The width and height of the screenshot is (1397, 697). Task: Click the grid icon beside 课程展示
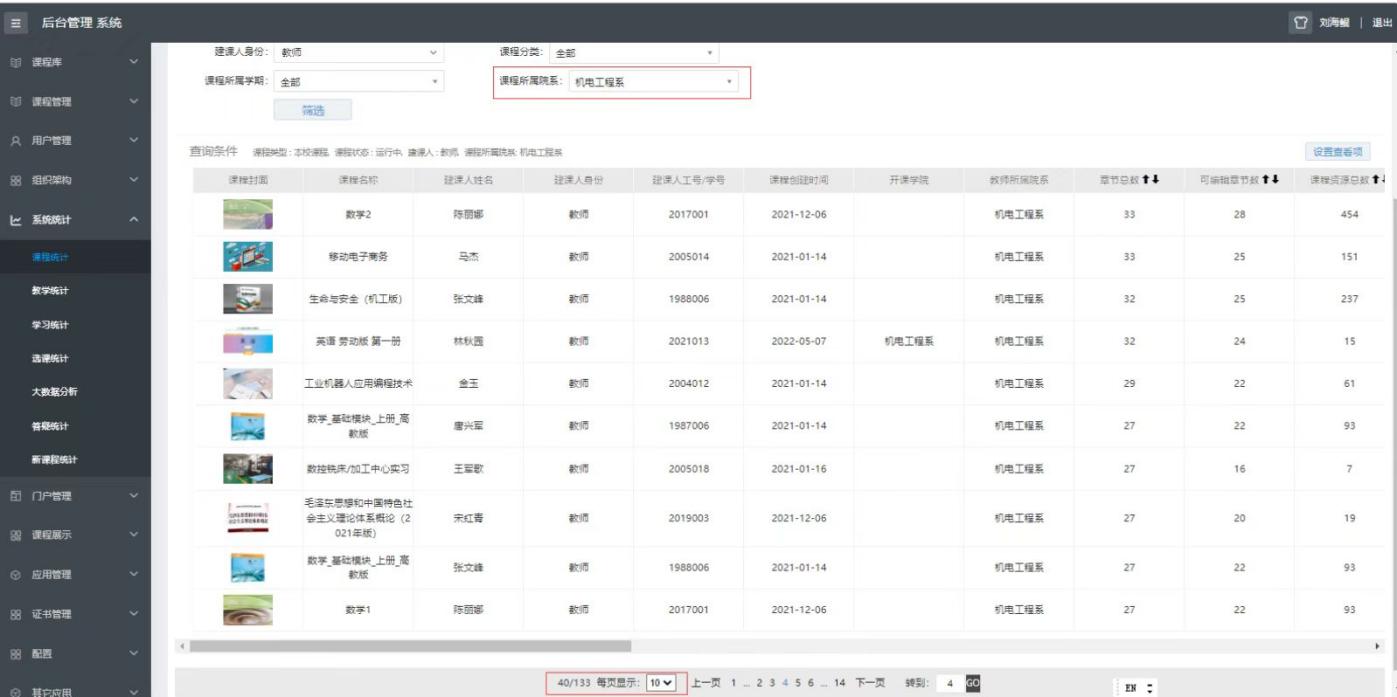coord(16,535)
